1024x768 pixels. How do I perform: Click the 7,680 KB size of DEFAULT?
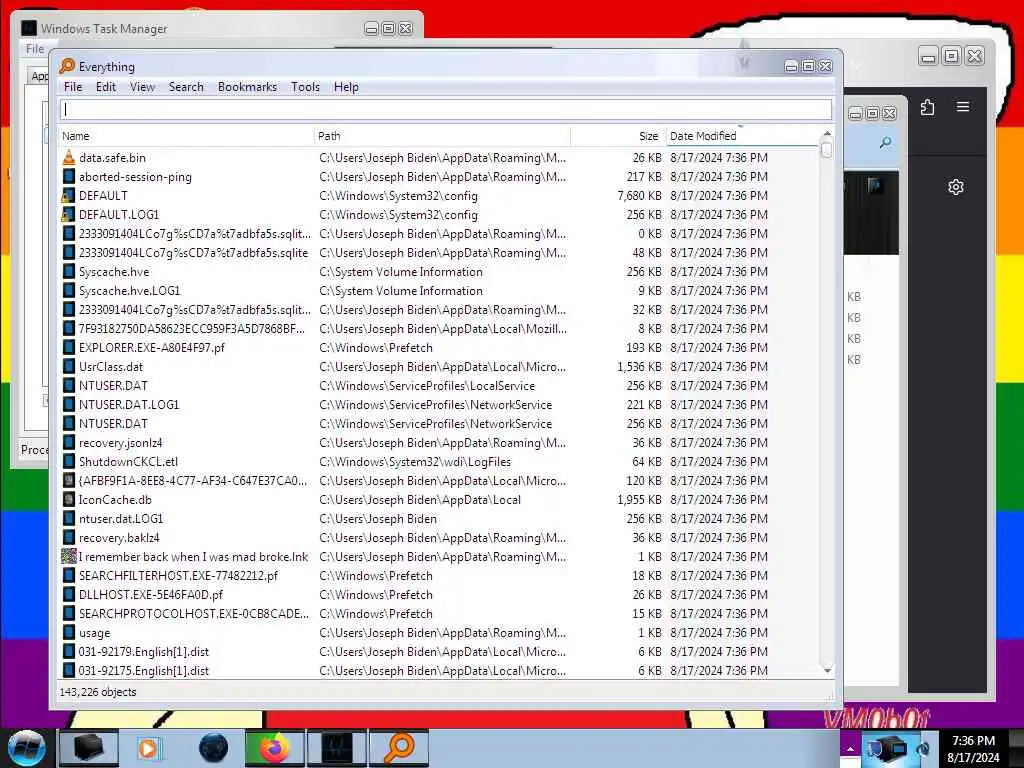click(639, 195)
